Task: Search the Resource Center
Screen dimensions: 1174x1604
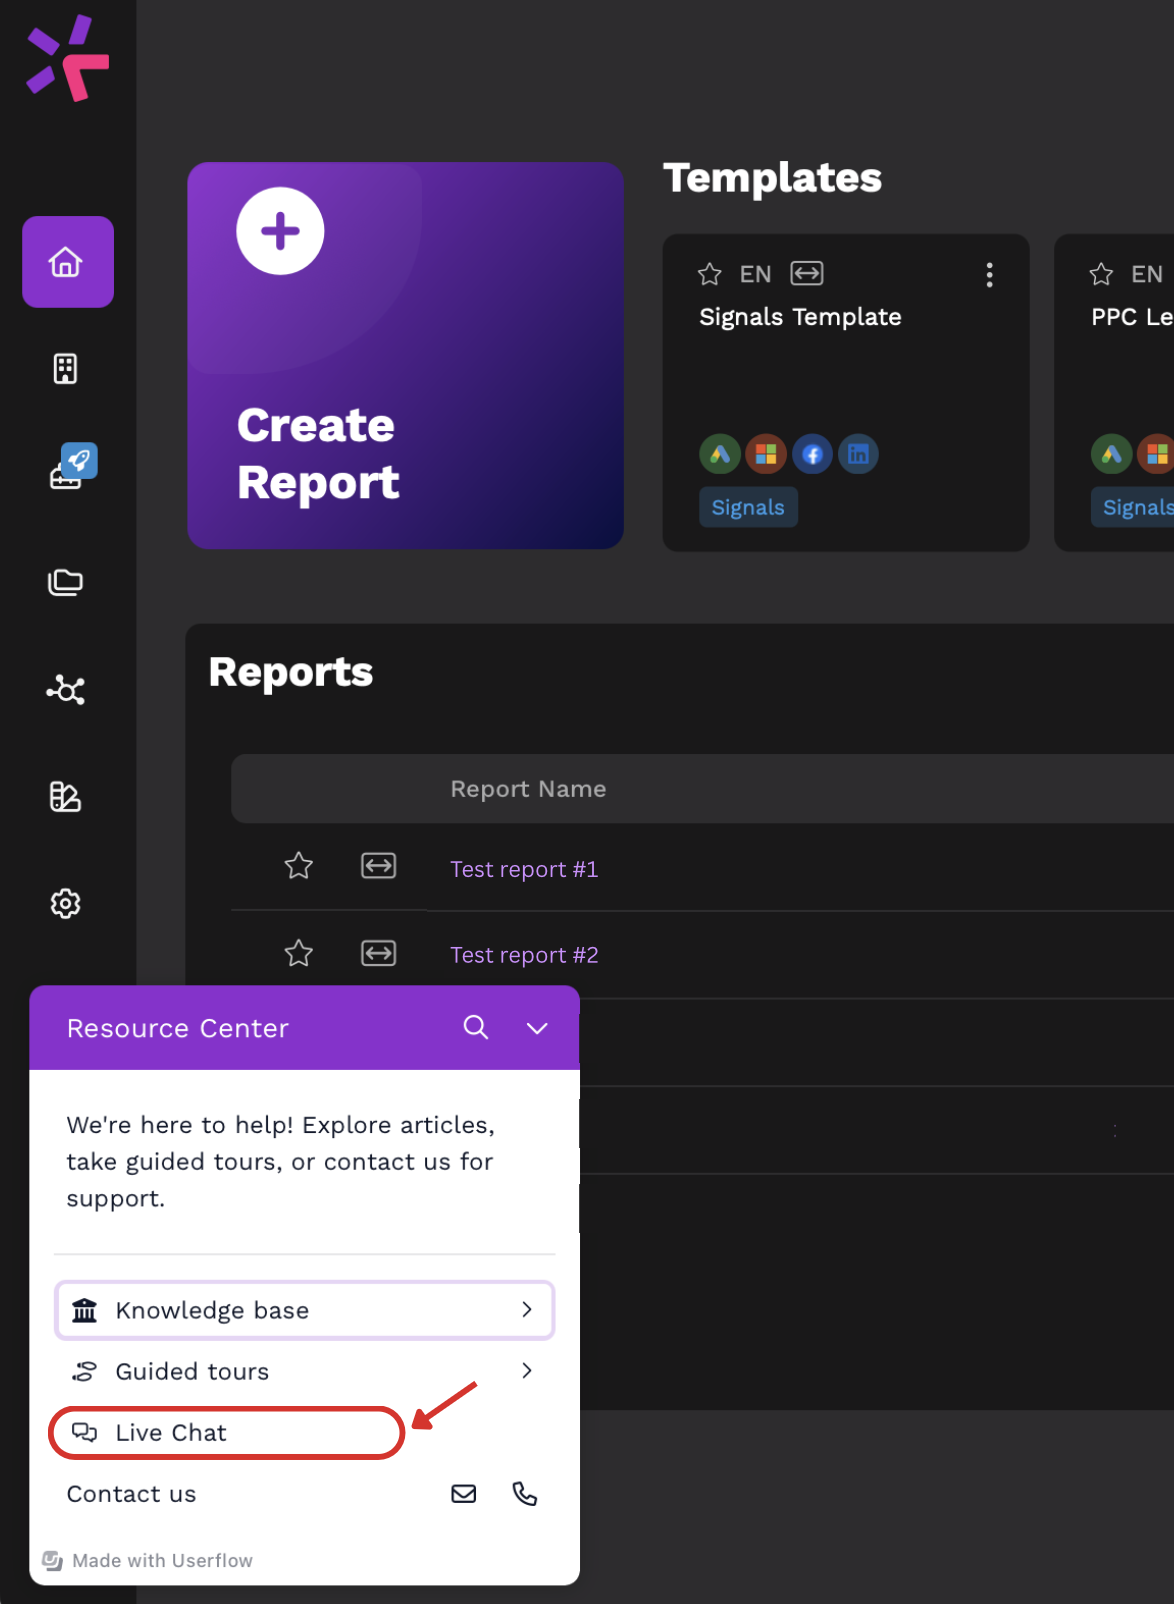Action: (x=476, y=1027)
